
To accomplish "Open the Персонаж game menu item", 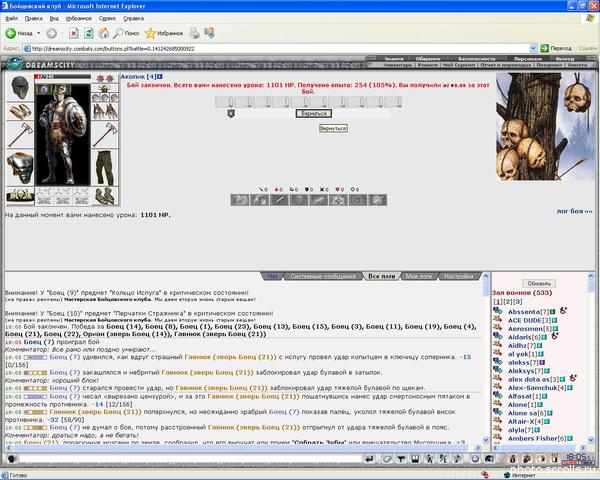I will (x=528, y=59).
